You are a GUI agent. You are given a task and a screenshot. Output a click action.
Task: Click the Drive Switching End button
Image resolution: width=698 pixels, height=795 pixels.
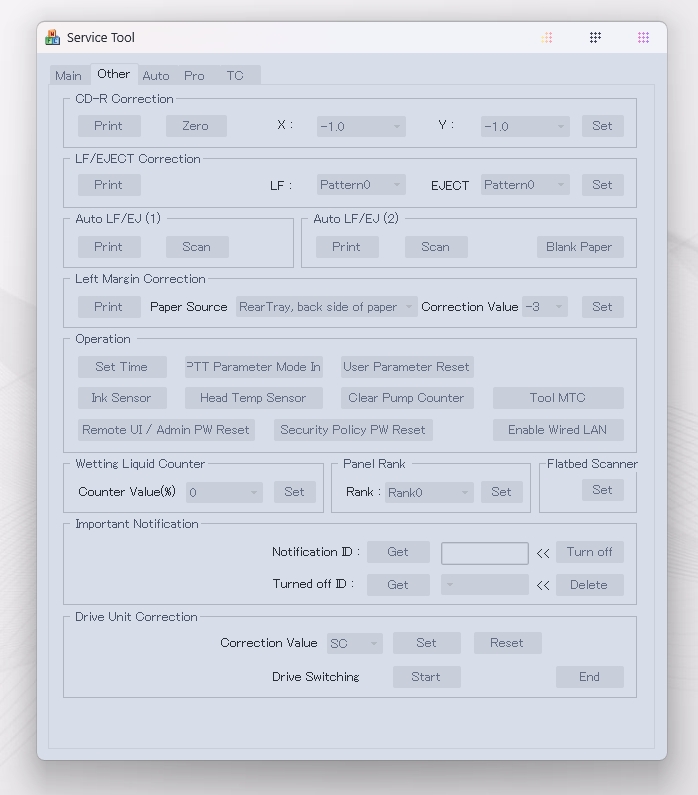tap(590, 677)
